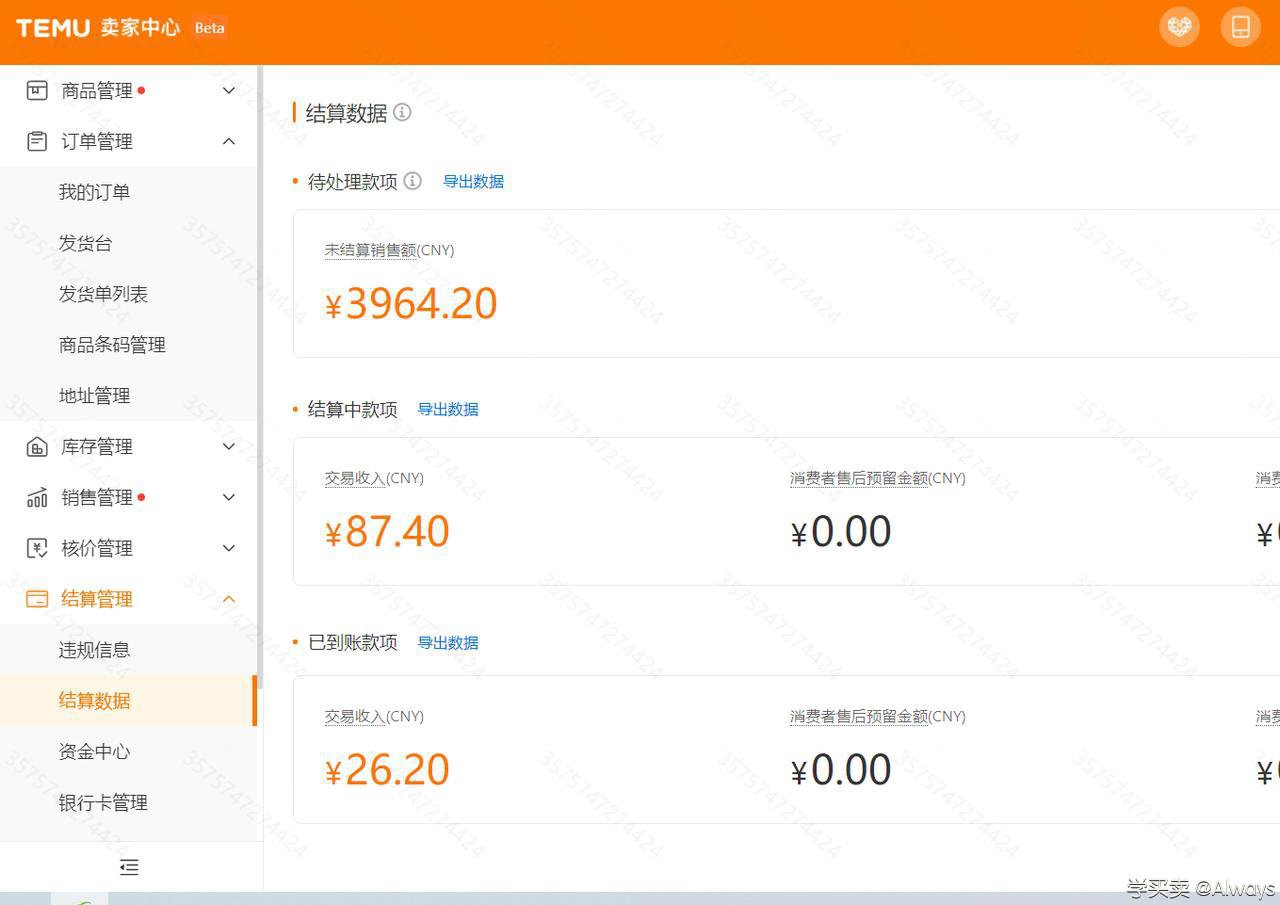Click 导出数据 for 已到账款项
Image resolution: width=1280 pixels, height=905 pixels.
(x=448, y=643)
